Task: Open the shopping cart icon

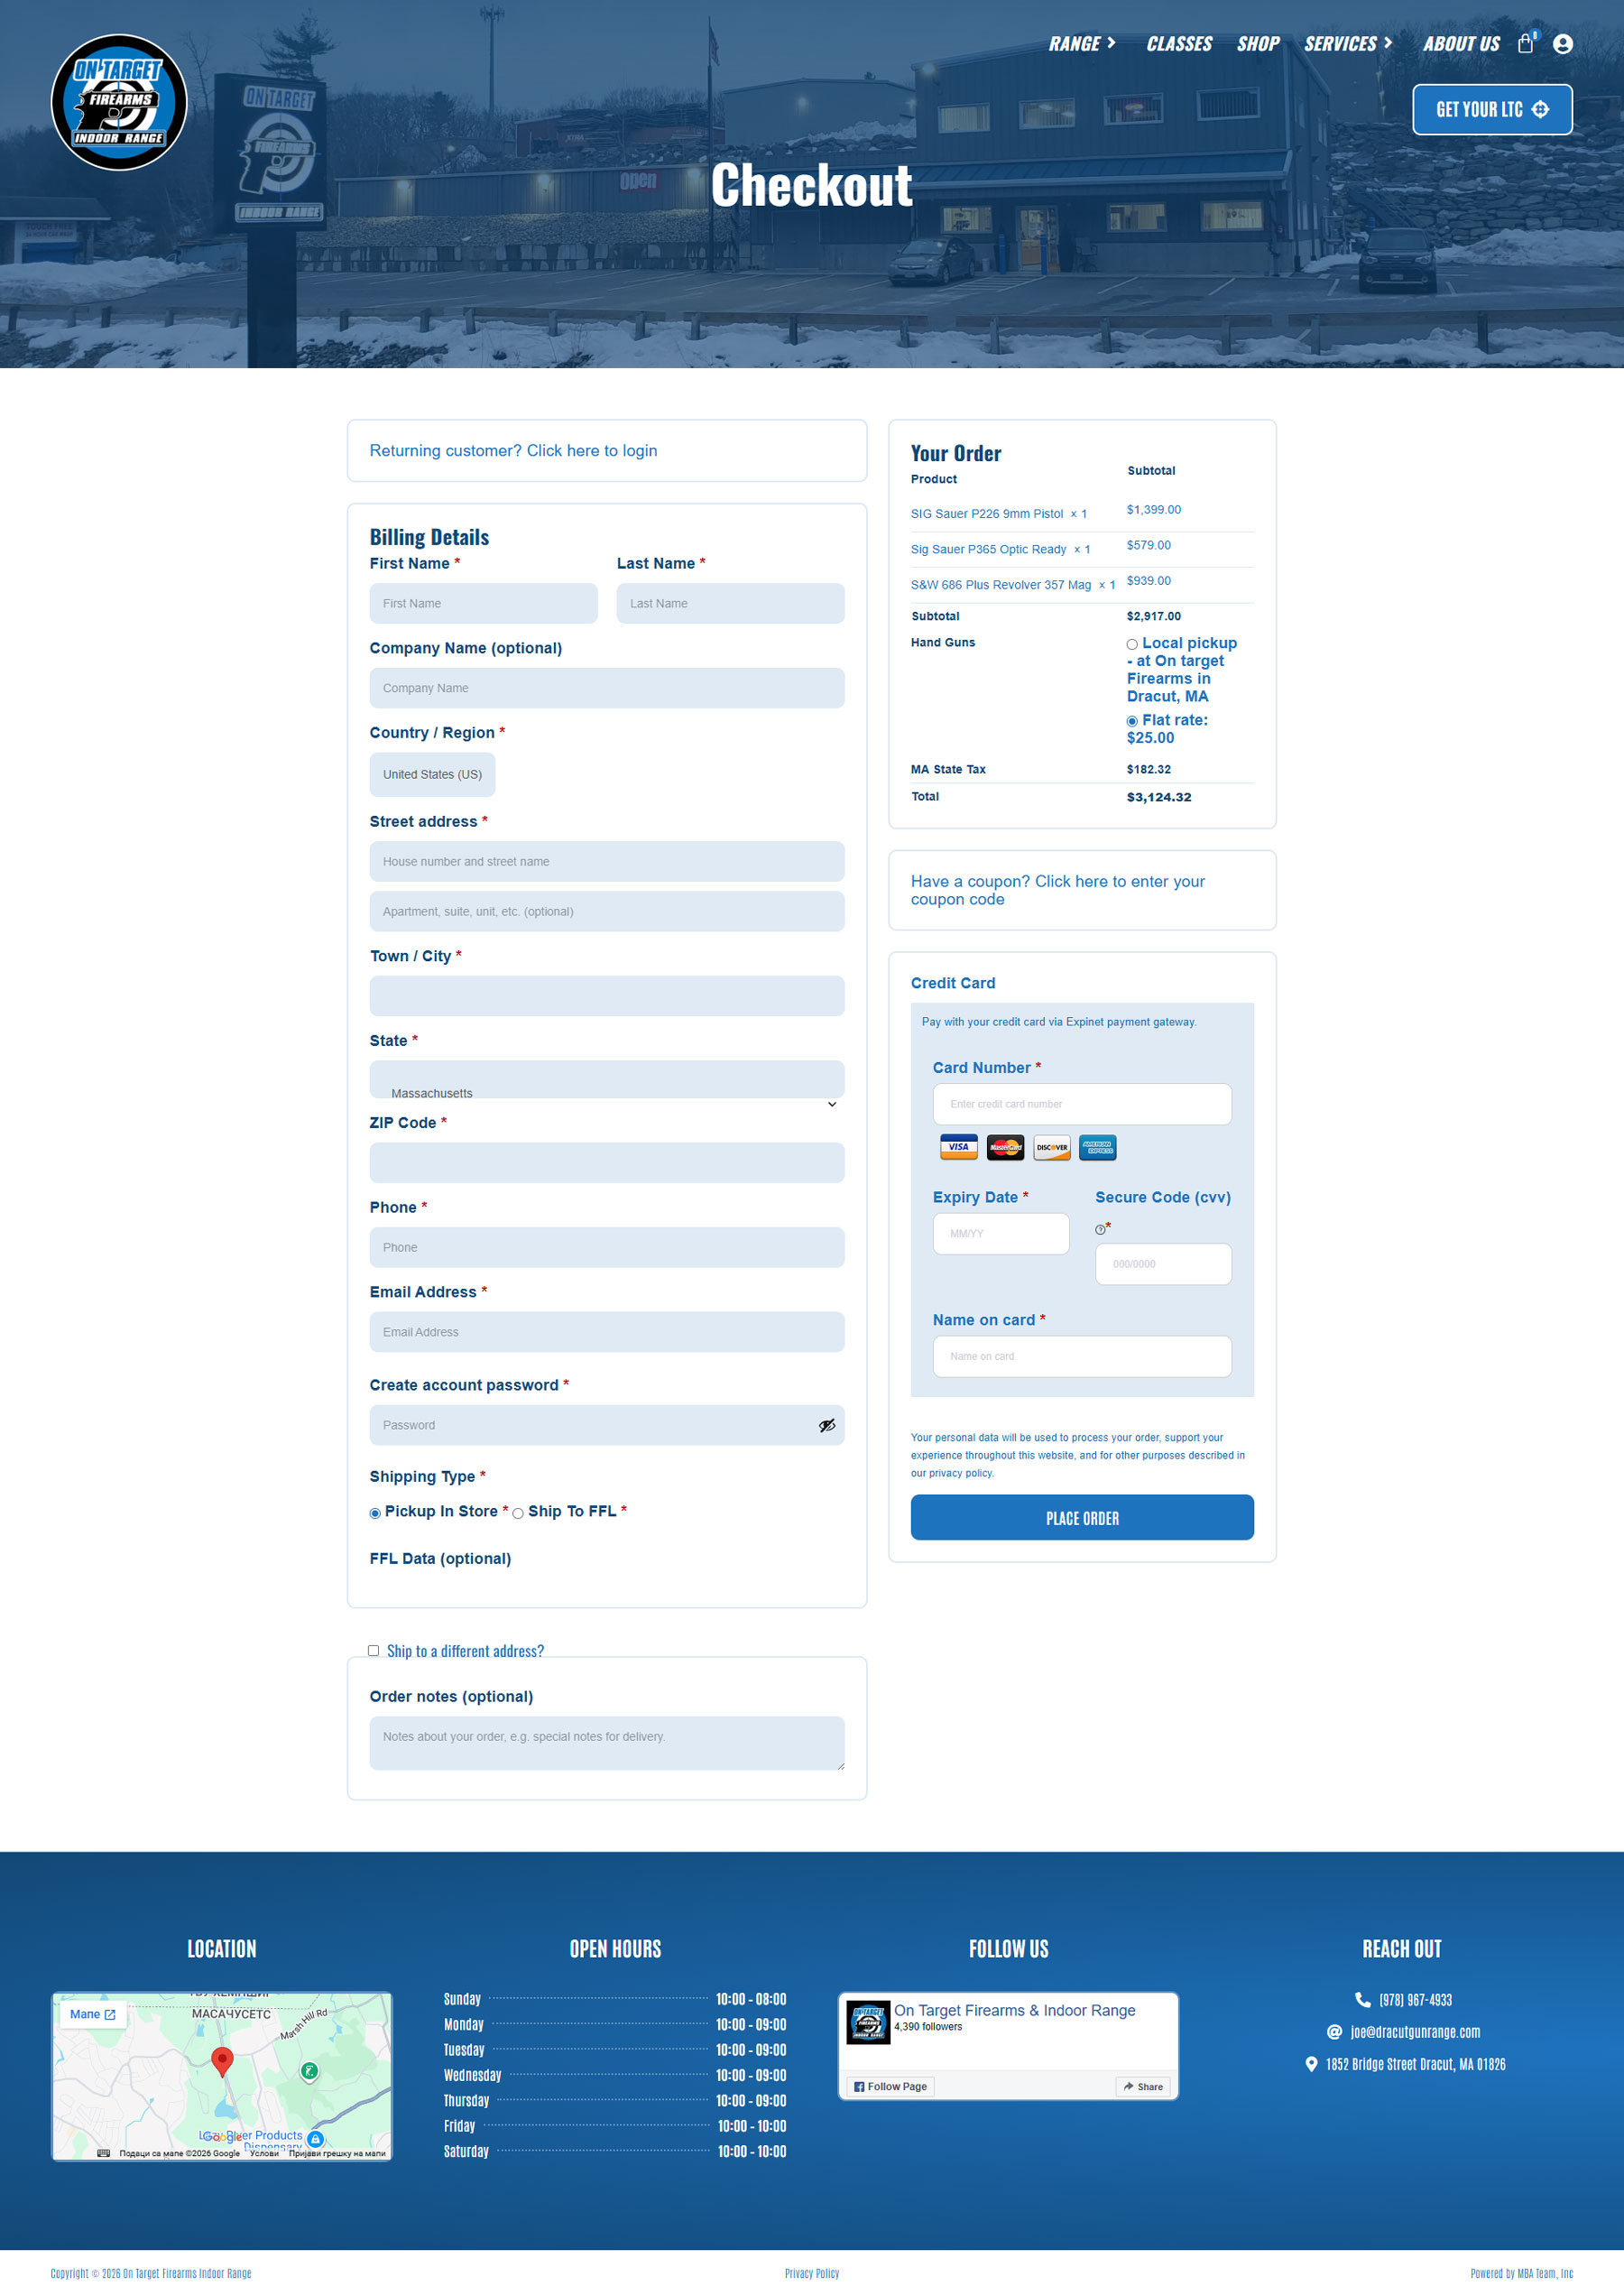Action: (1525, 44)
